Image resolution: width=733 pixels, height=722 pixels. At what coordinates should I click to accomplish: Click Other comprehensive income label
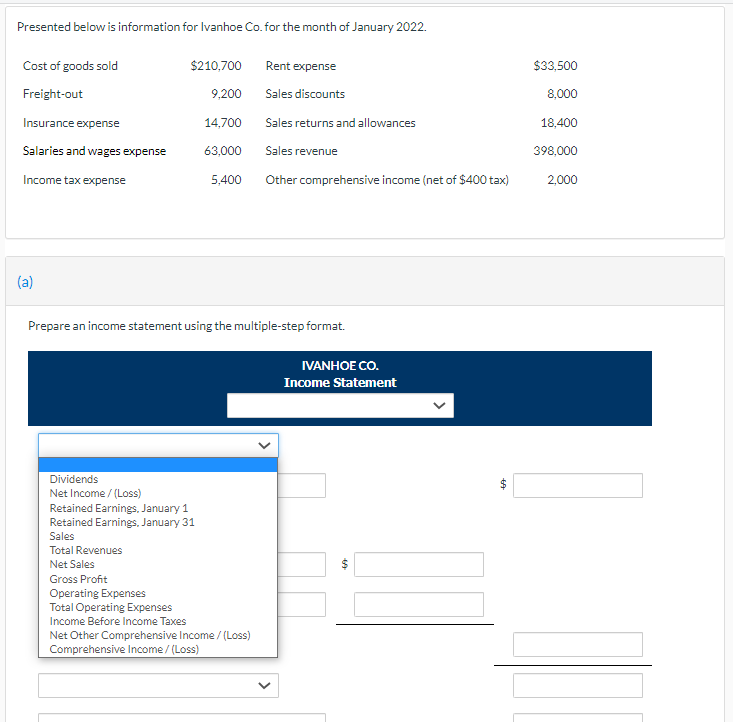pos(387,180)
